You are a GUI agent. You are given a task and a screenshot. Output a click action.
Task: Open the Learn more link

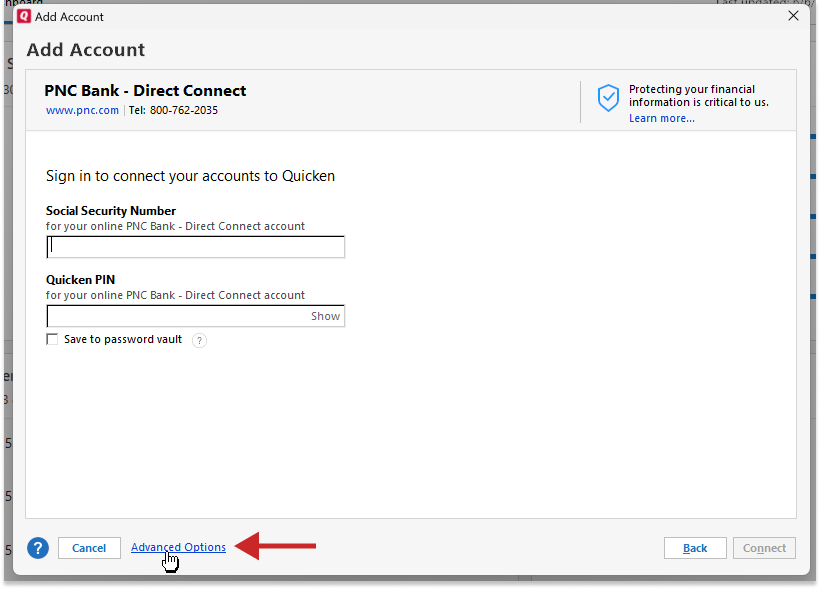point(662,118)
